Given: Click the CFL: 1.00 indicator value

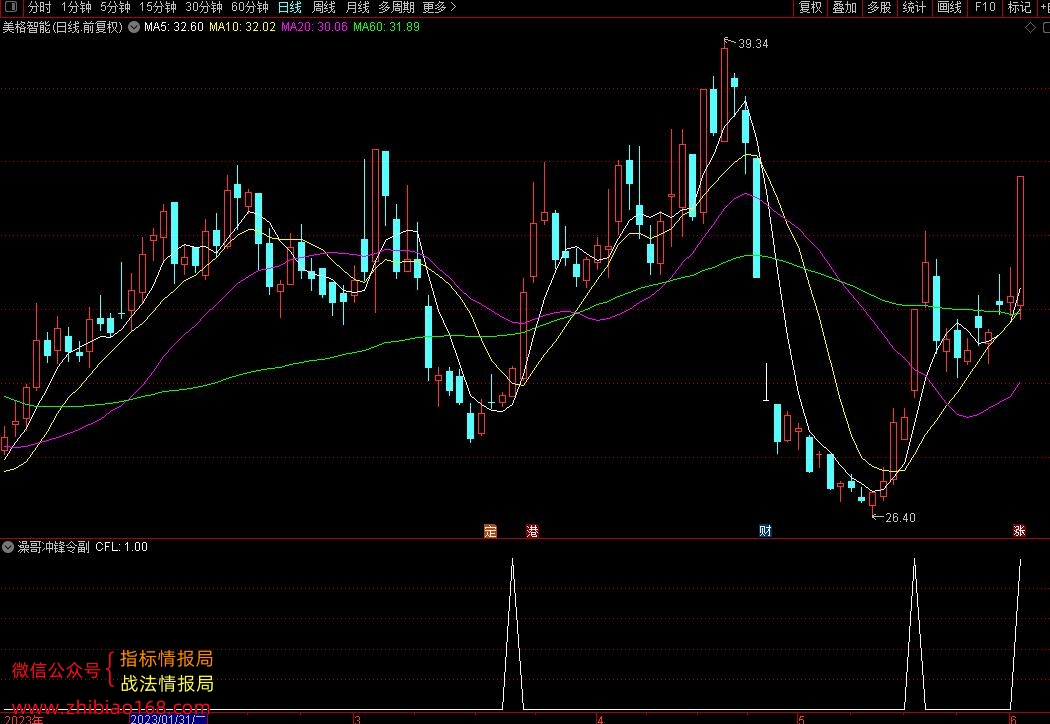Looking at the screenshot, I should click(x=121, y=547).
